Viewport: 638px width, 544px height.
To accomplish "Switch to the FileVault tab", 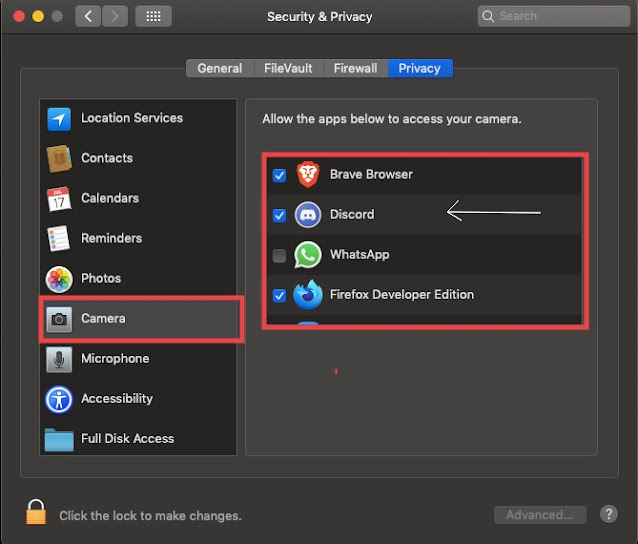I will tap(288, 68).
